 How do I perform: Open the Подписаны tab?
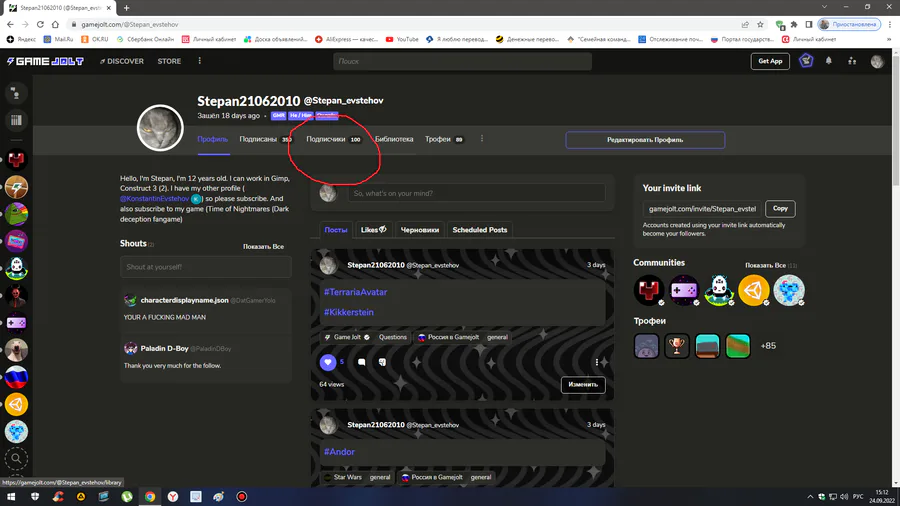pos(265,139)
